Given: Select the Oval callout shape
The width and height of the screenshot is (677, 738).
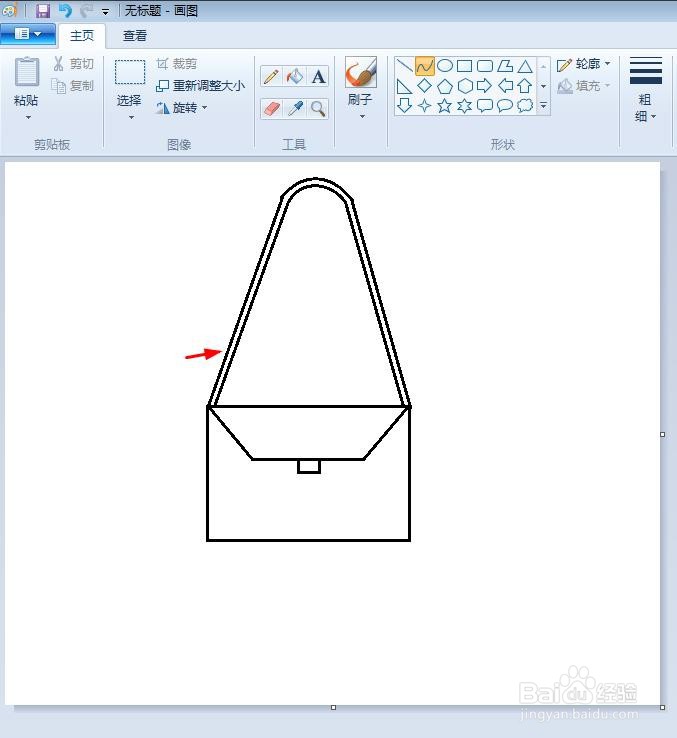Looking at the screenshot, I should tap(505, 105).
